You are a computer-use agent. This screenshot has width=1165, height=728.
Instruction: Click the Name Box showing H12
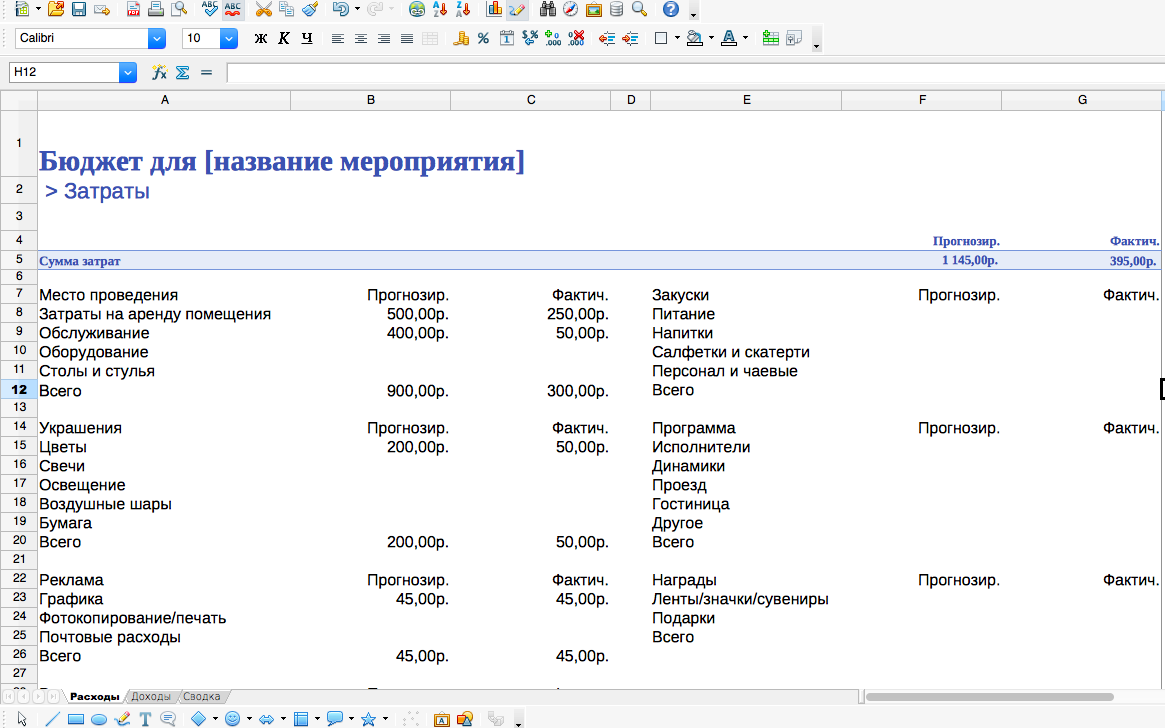point(60,71)
